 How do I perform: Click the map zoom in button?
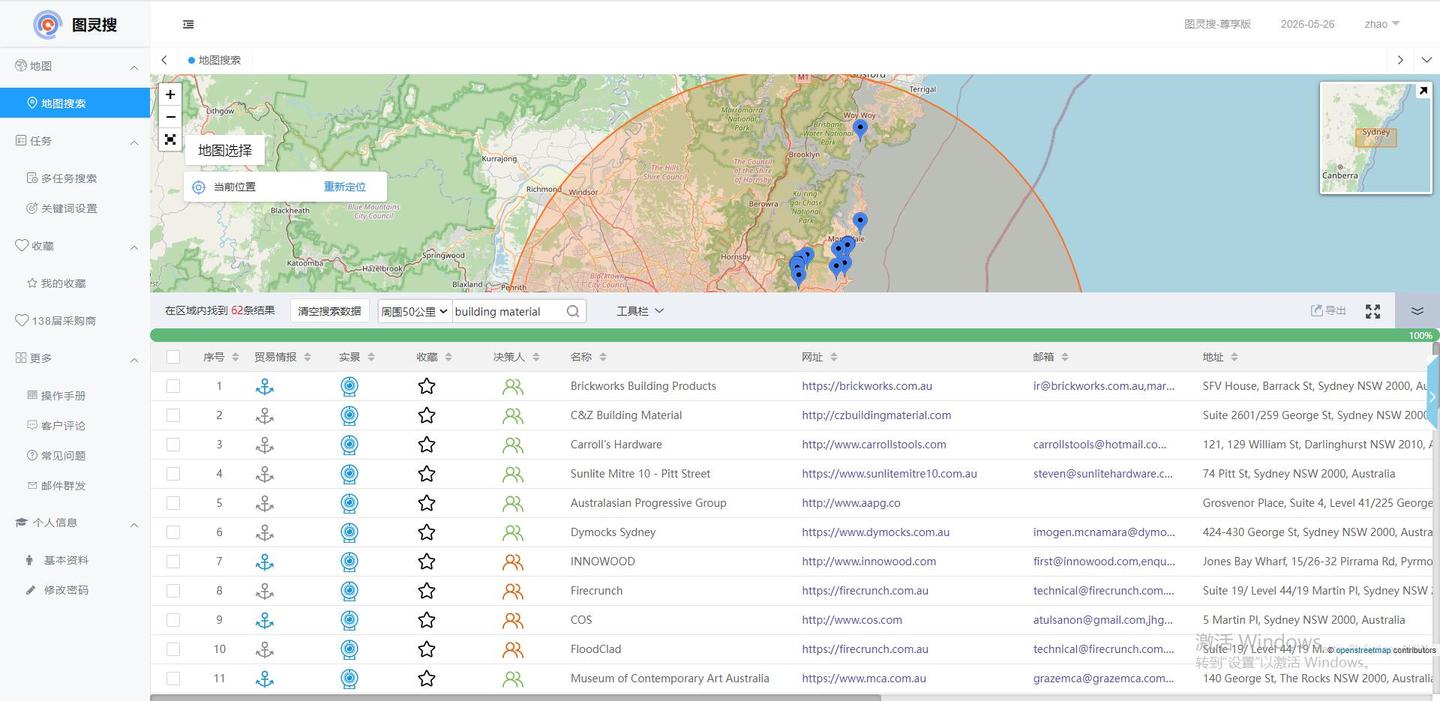[x=170, y=94]
